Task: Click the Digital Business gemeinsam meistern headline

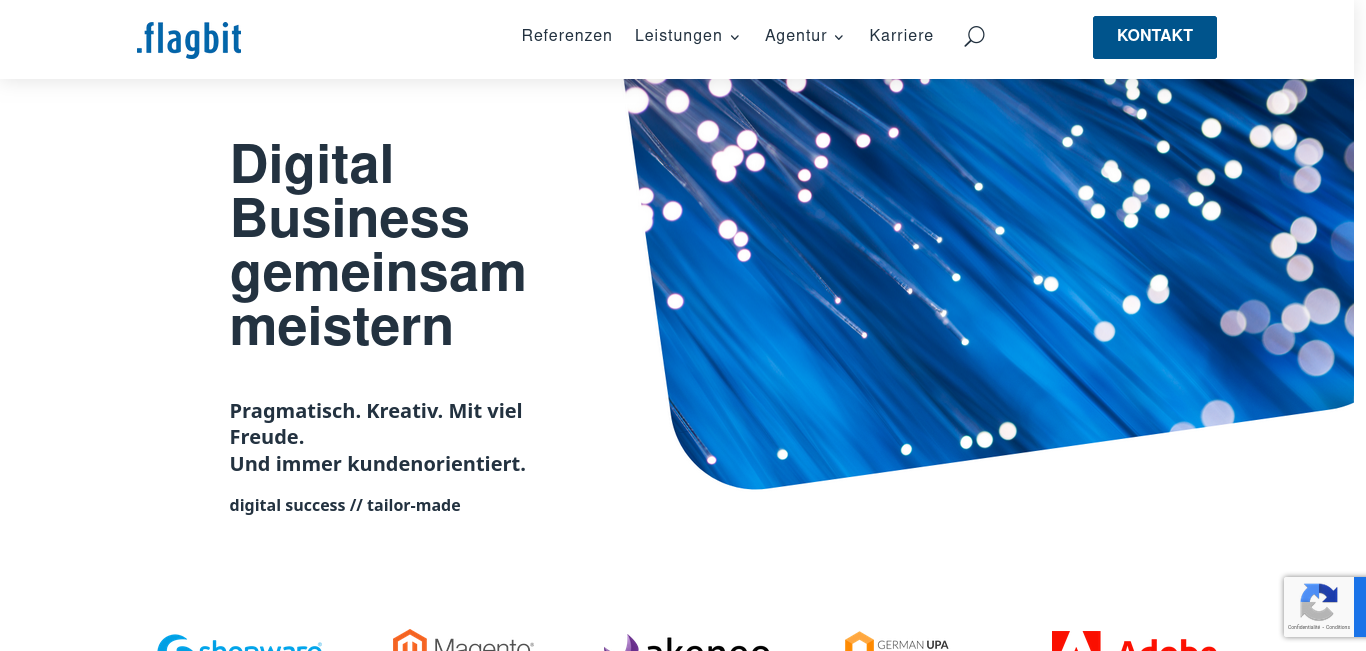Action: click(x=378, y=246)
